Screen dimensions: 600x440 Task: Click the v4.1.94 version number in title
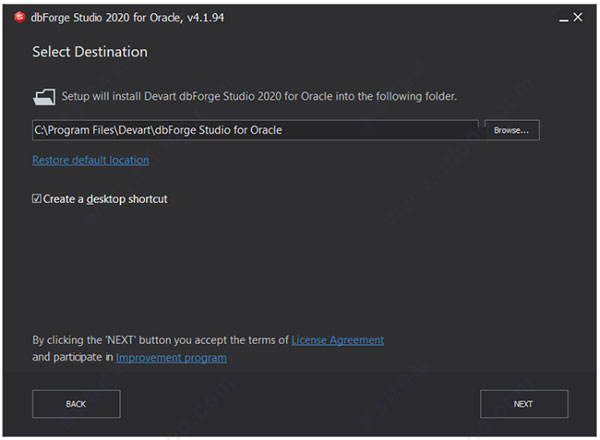coord(205,18)
